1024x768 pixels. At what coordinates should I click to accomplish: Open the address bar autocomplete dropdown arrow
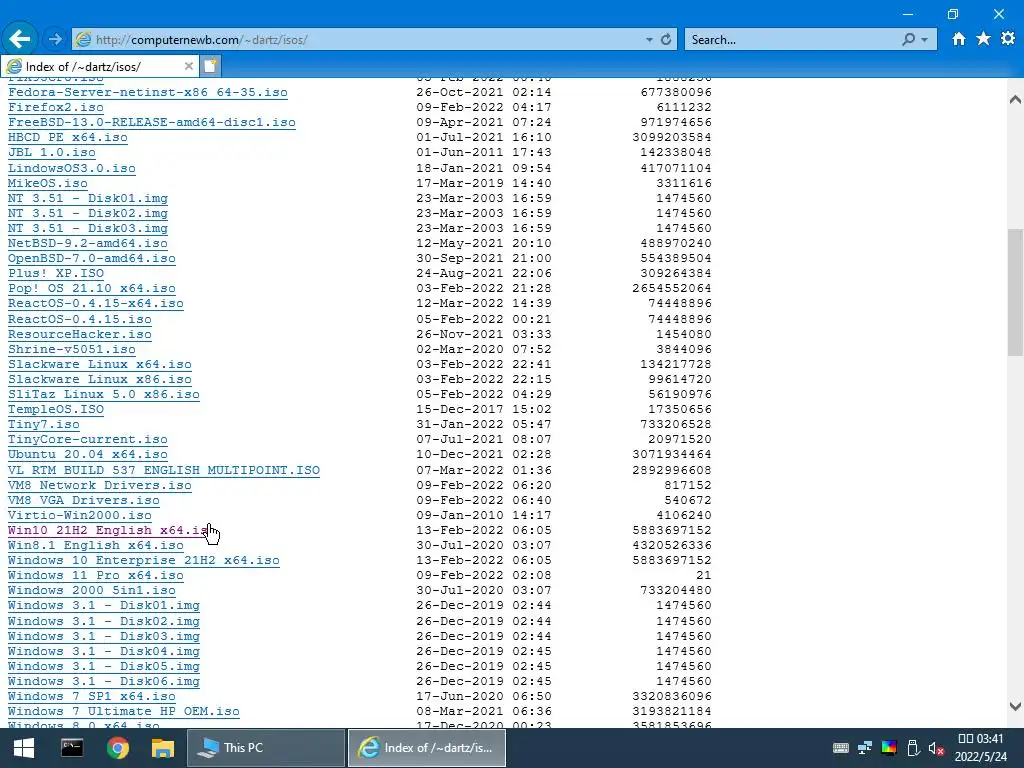pyautogui.click(x=649, y=40)
